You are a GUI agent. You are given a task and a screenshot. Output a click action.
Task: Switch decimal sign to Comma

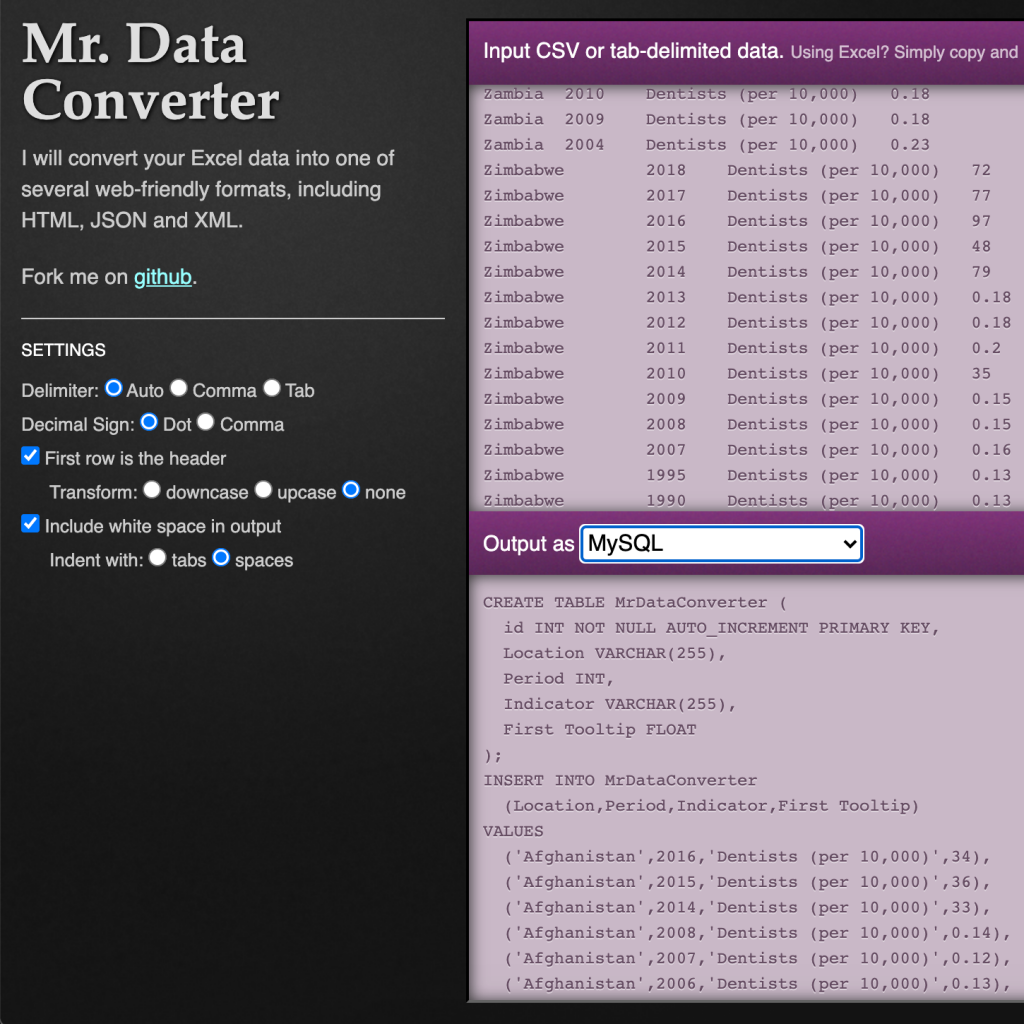tap(206, 423)
